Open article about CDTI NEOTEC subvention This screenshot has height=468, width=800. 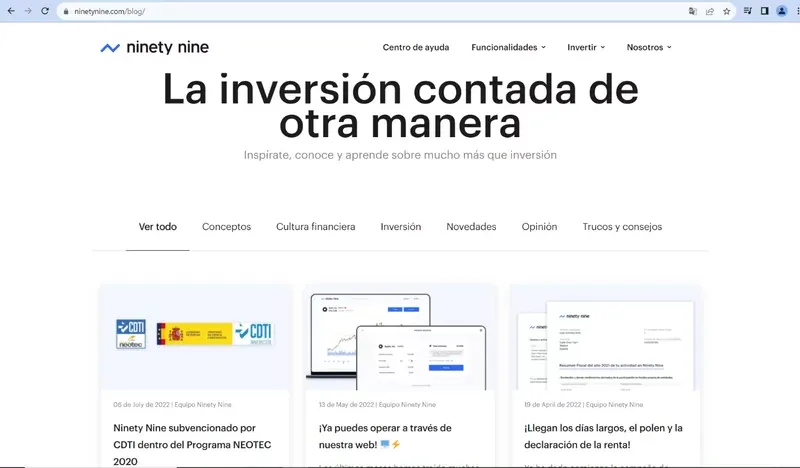(x=192, y=445)
